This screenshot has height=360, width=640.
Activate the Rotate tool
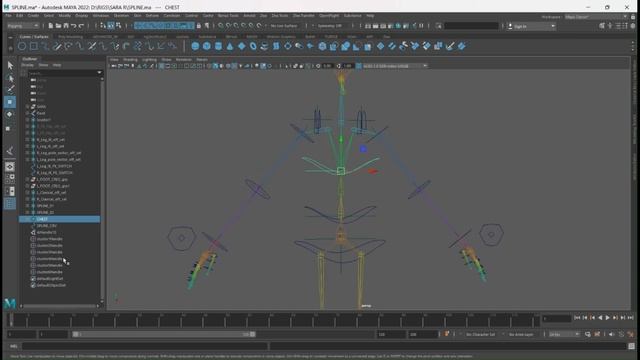coord(10,115)
